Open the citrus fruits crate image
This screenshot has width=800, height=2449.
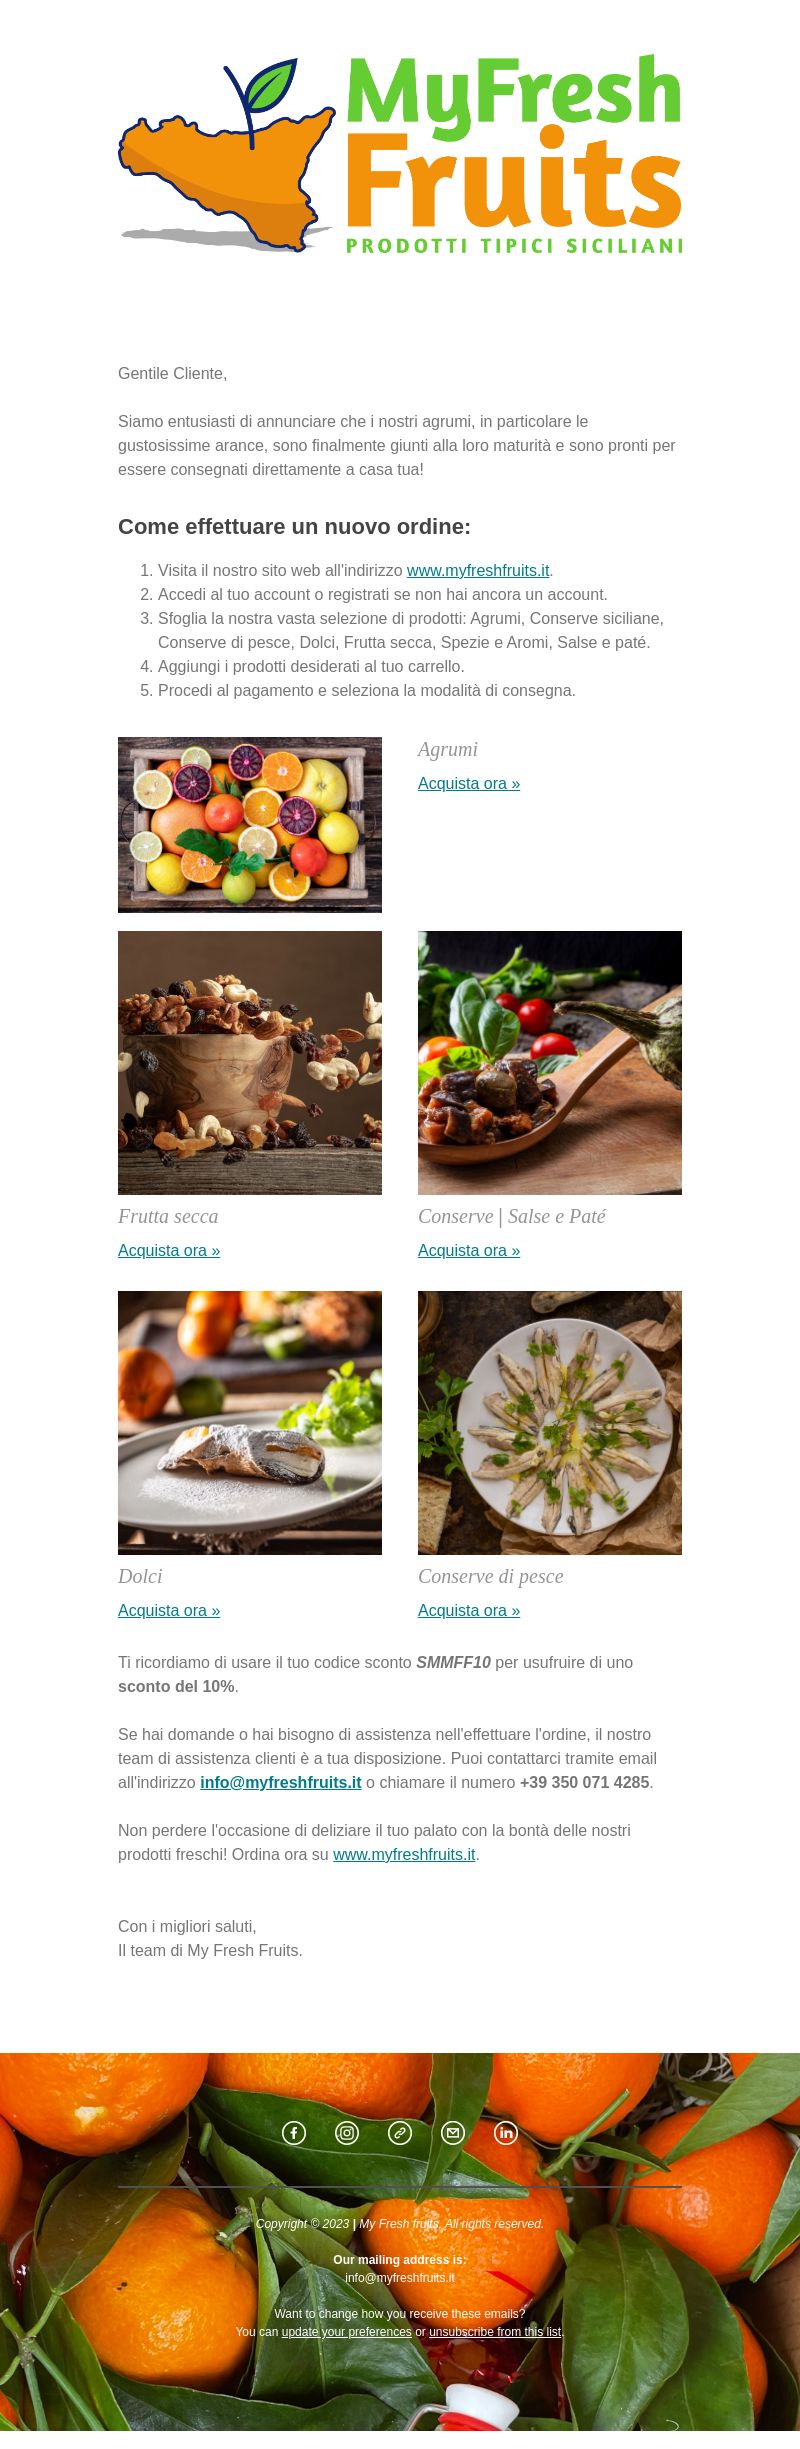(250, 825)
